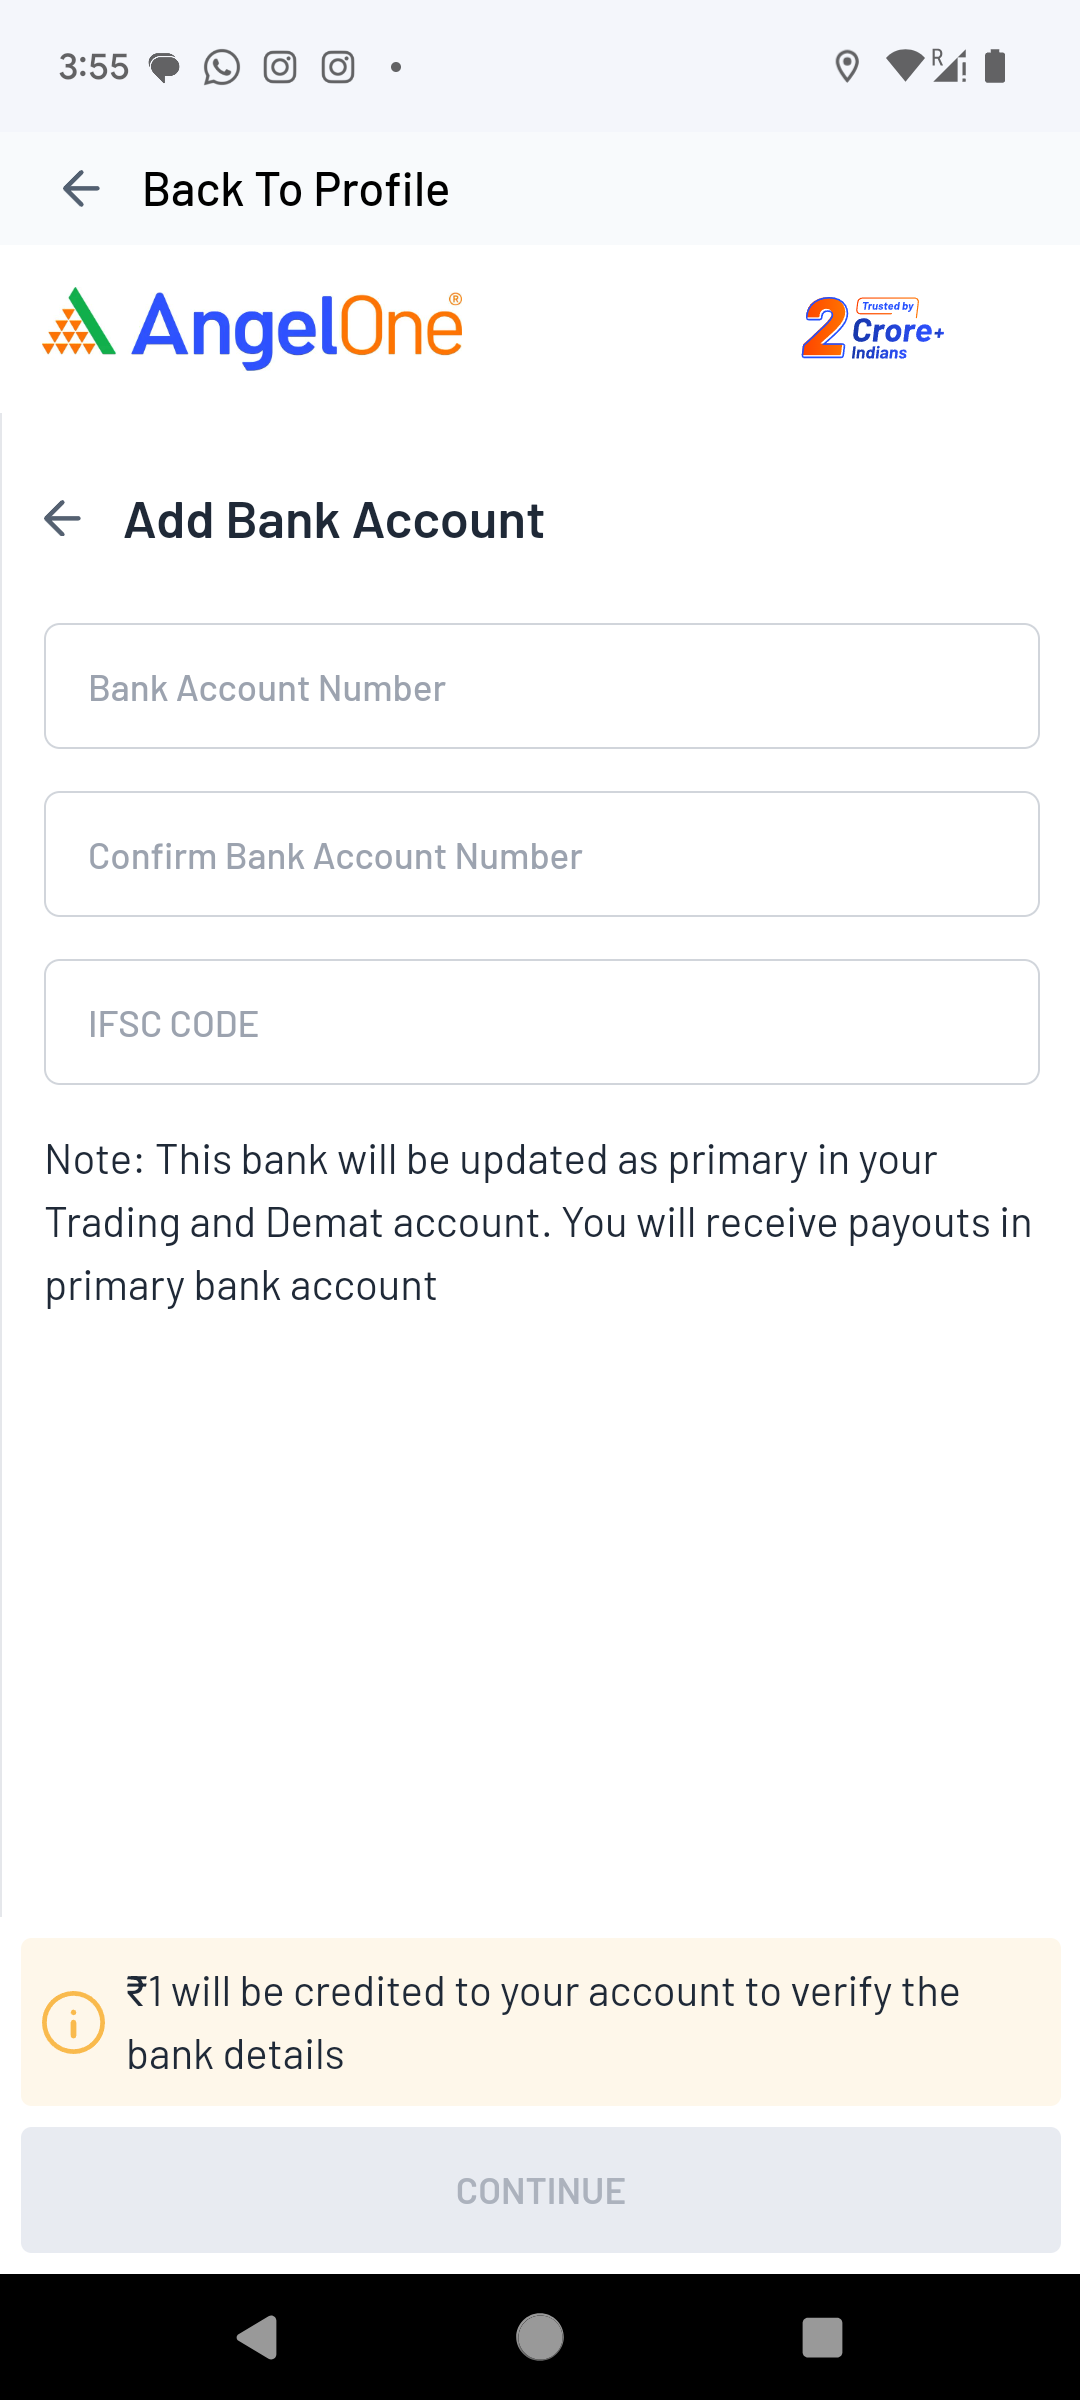Tap the location icon in status bar
This screenshot has width=1080, height=2400.
pos(847,67)
